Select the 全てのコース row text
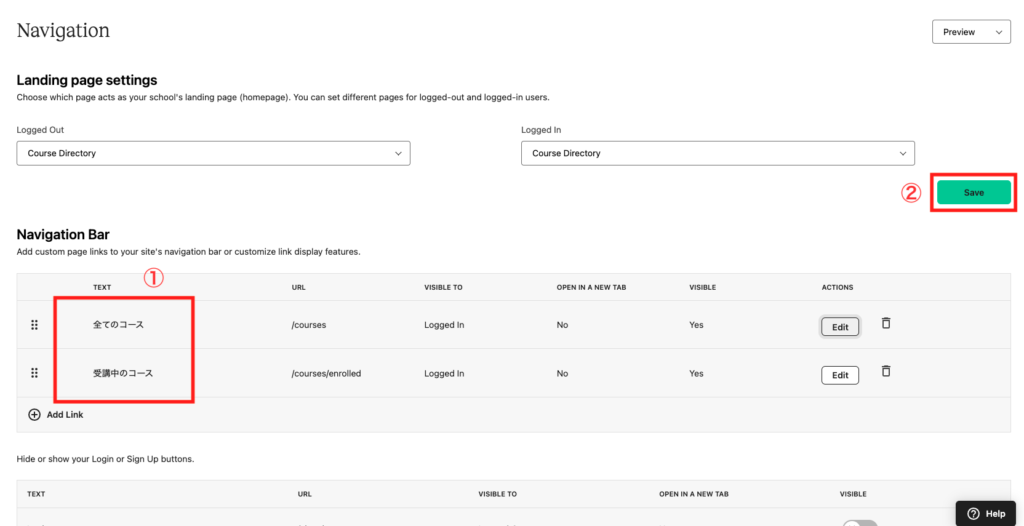The image size is (1024, 526). click(118, 325)
